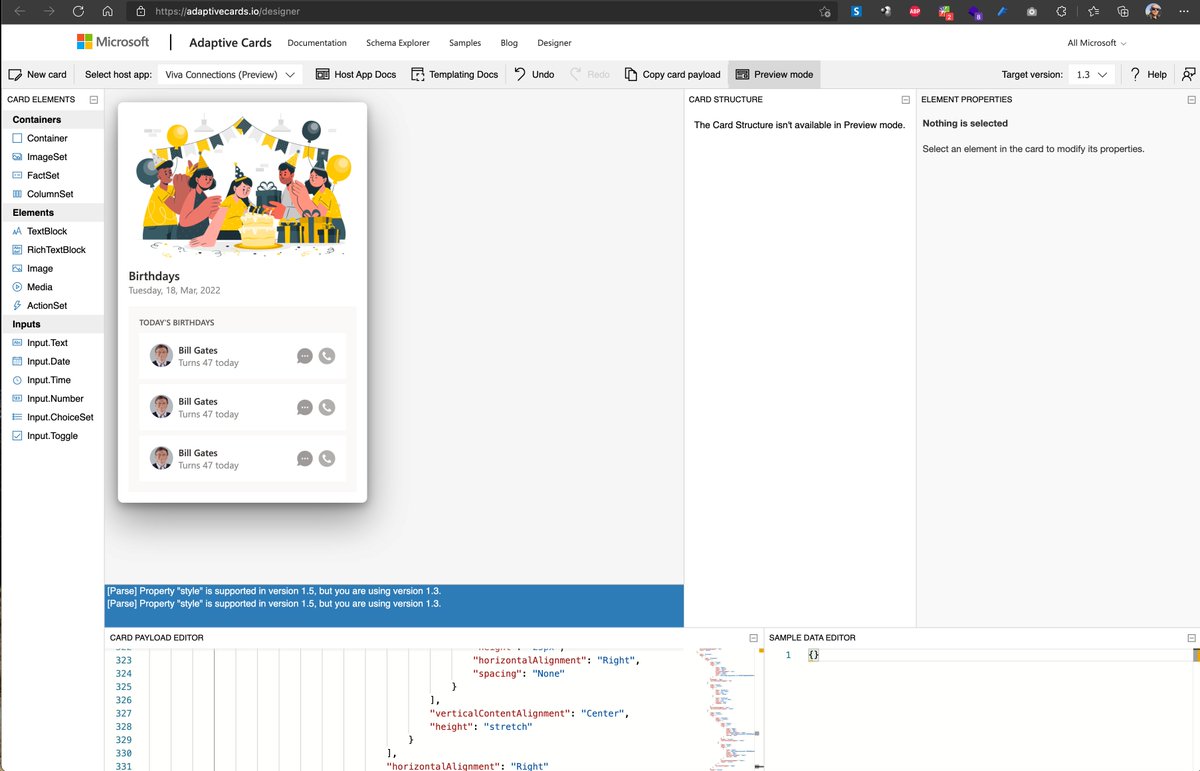Image resolution: width=1200 pixels, height=771 pixels.
Task: Click call icon in first Bill Gates row
Action: click(x=326, y=356)
